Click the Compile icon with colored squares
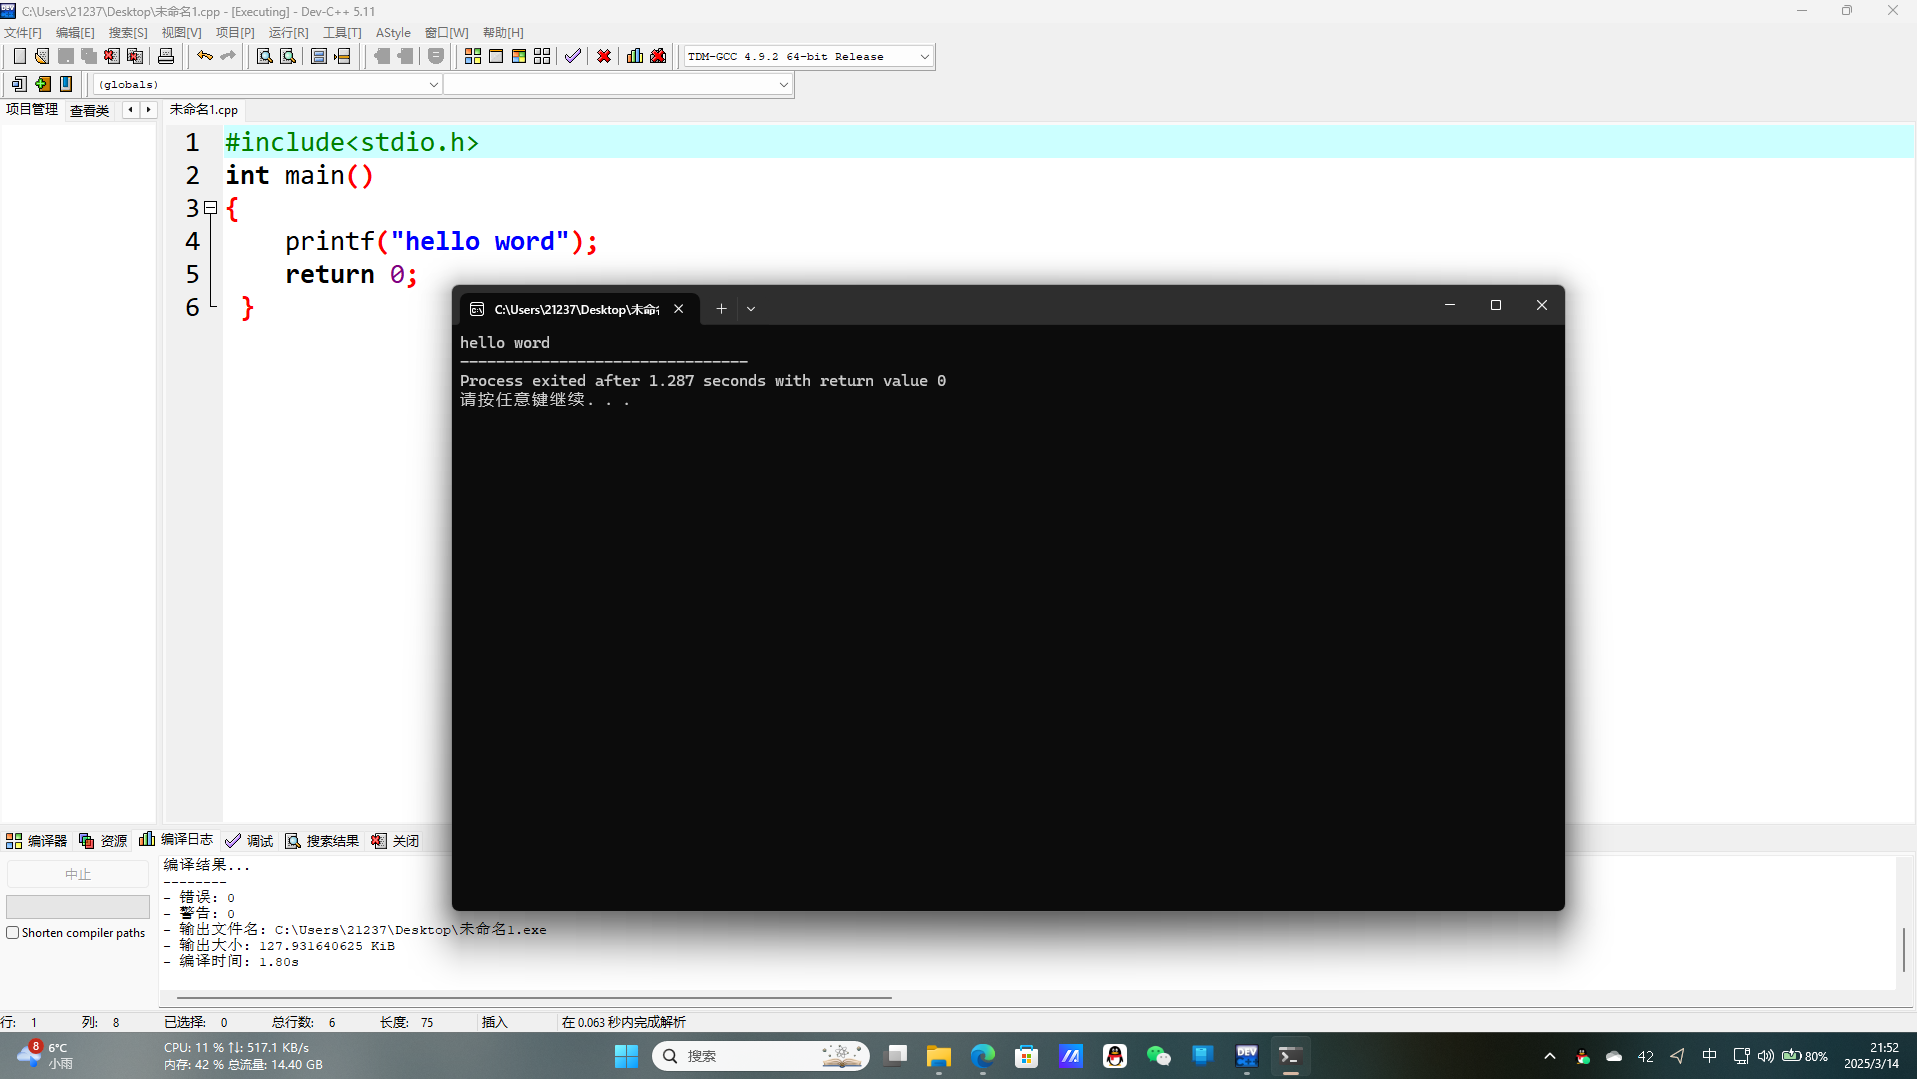The image size is (1917, 1079). [x=473, y=57]
